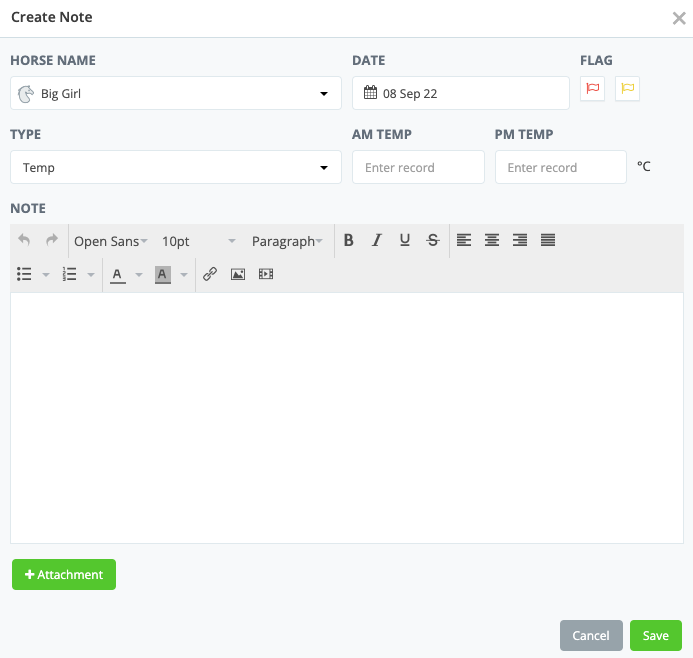Insert a link using the chain icon
The image size is (693, 658).
[210, 274]
